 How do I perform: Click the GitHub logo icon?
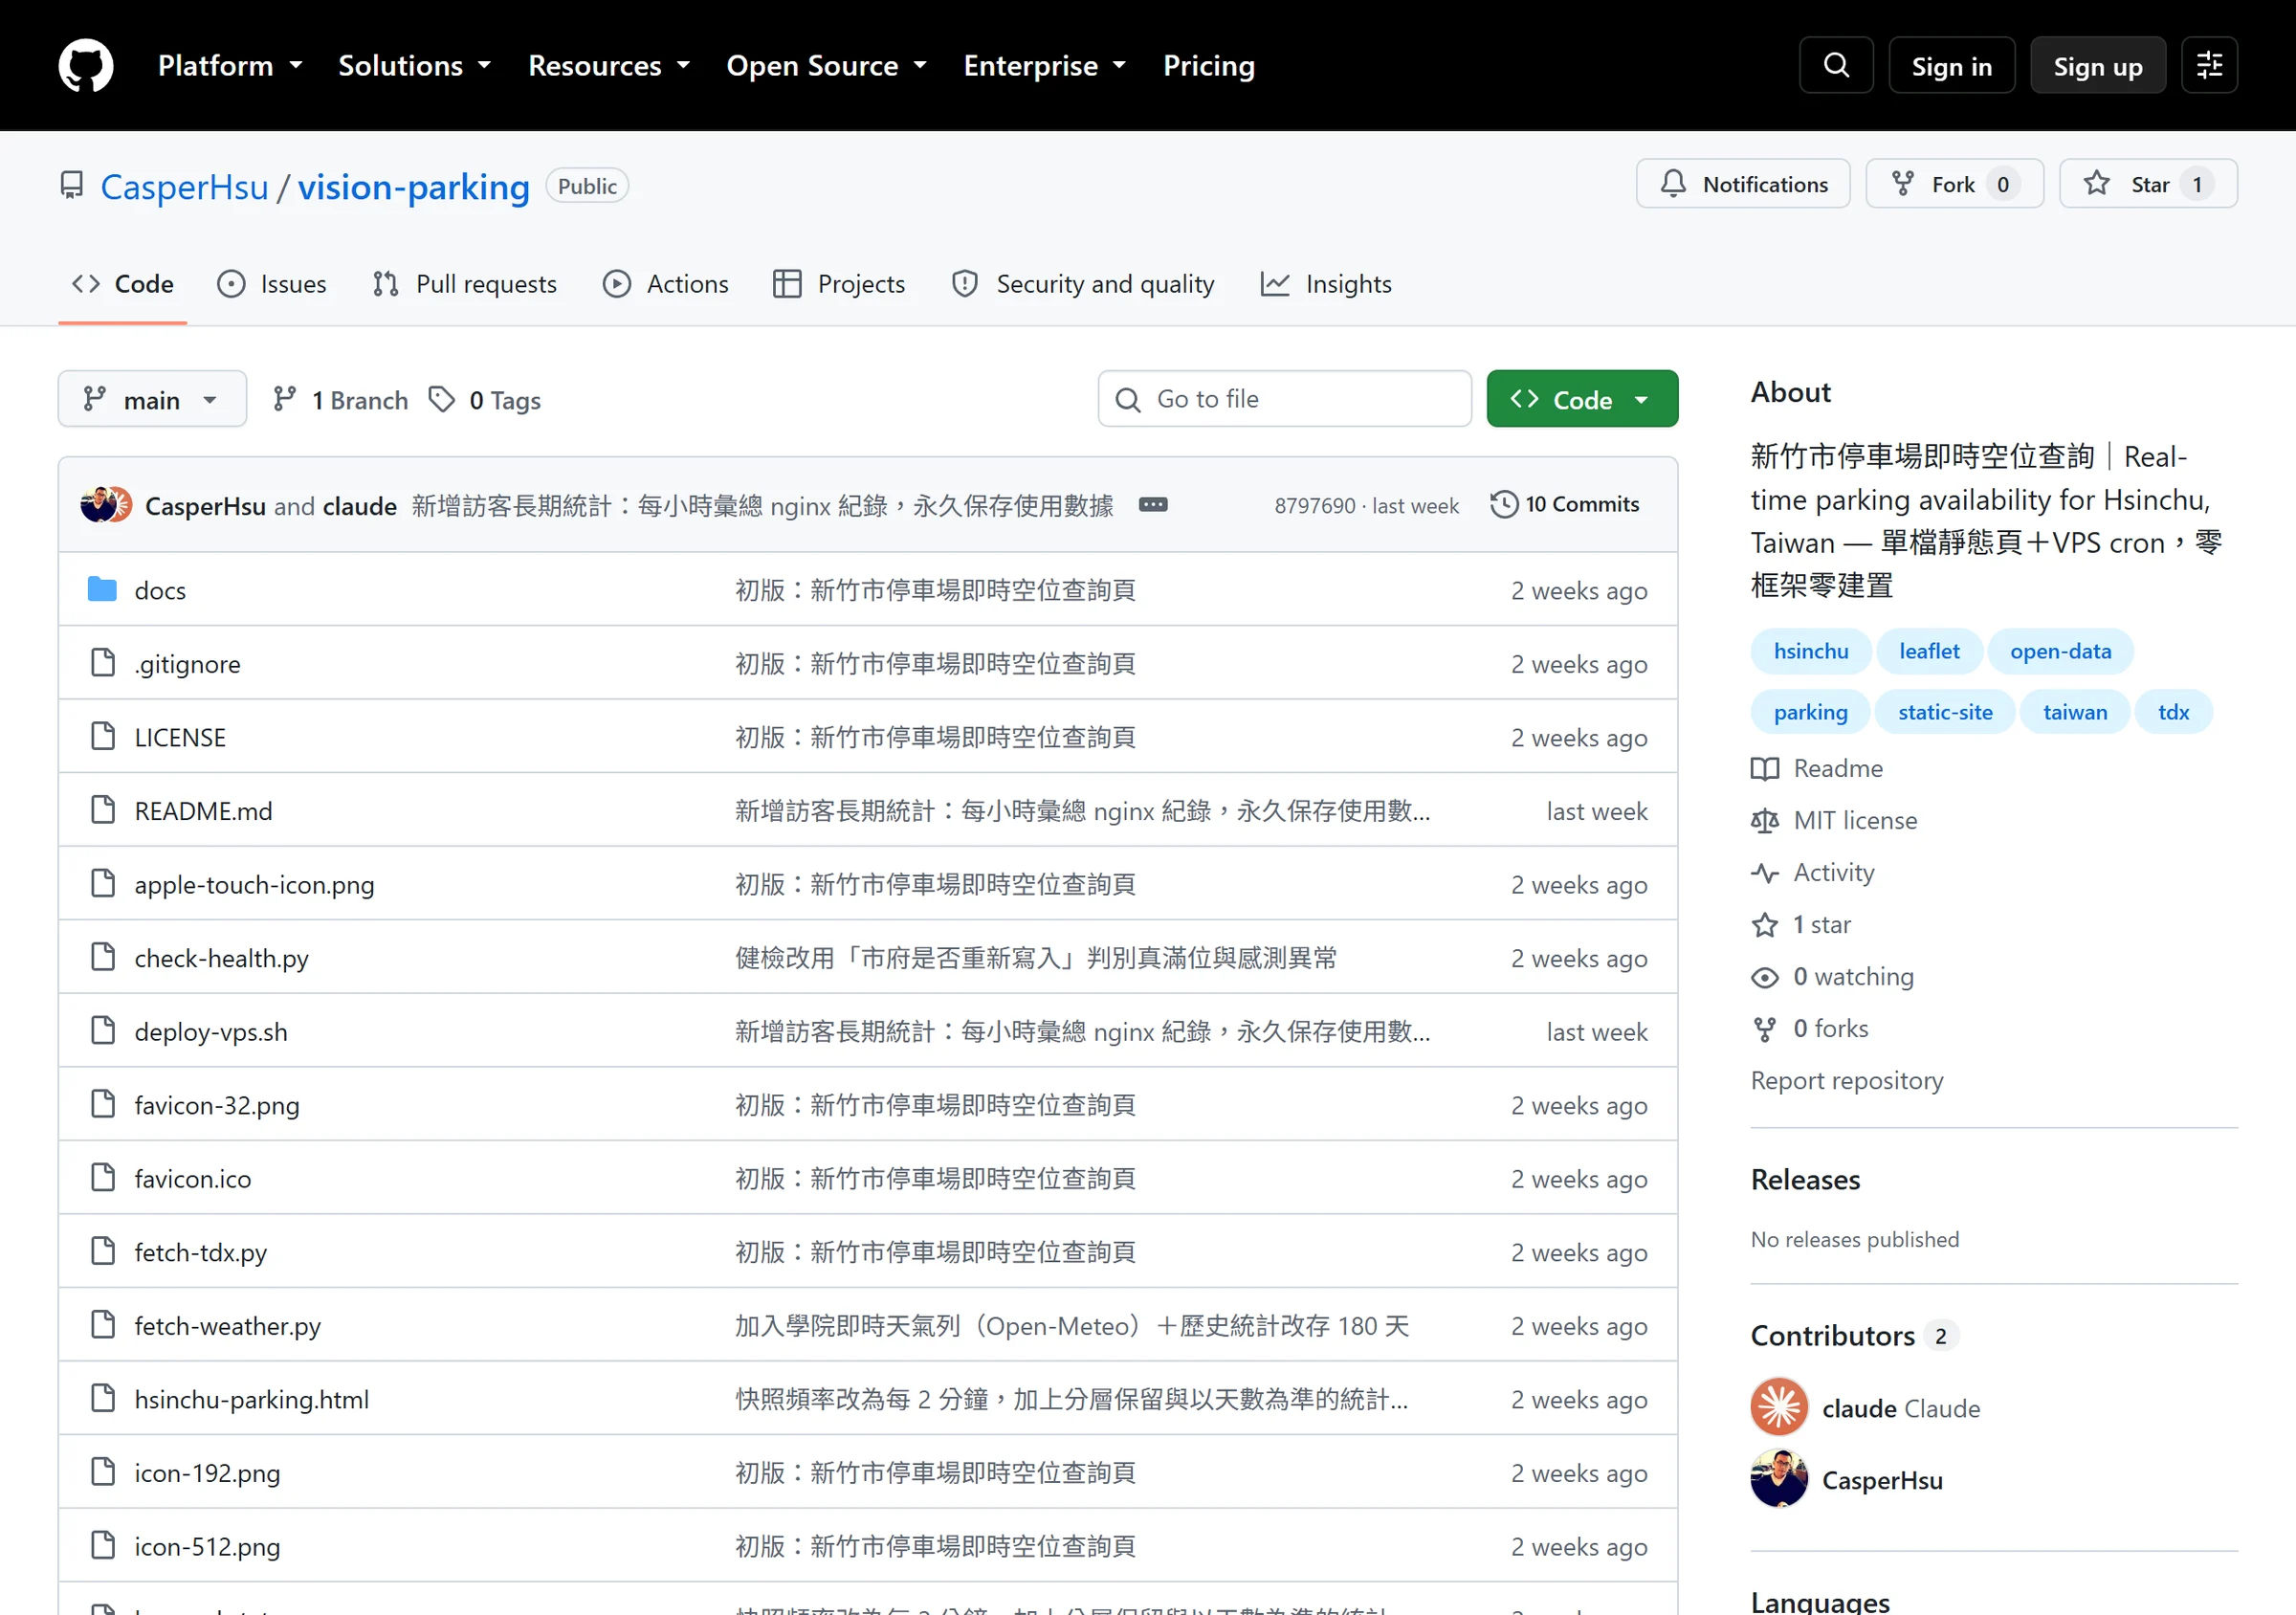click(86, 66)
